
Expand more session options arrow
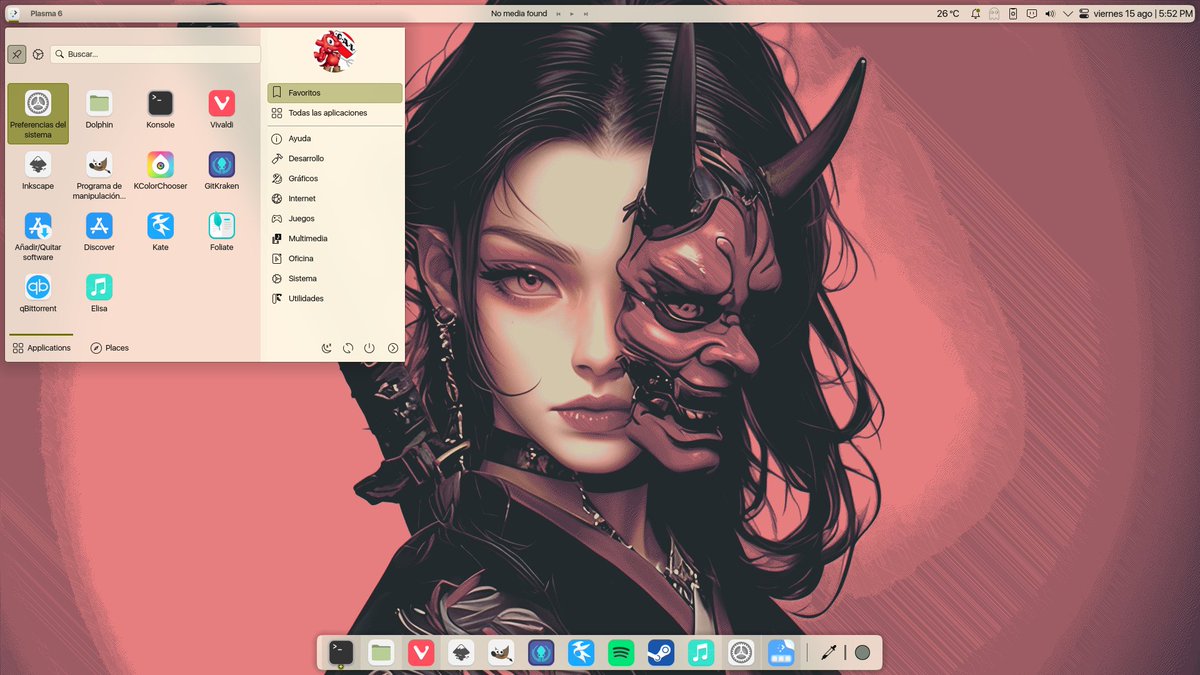[393, 348]
